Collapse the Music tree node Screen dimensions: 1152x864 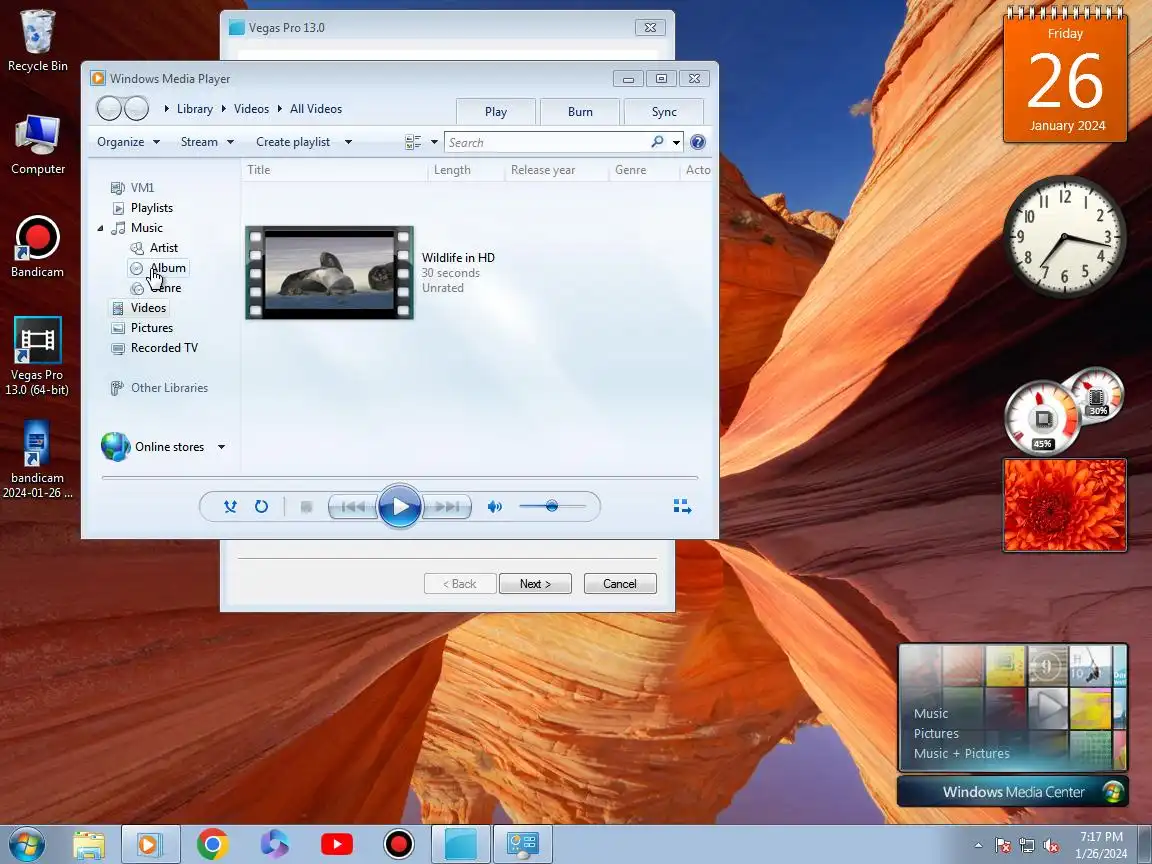click(101, 228)
